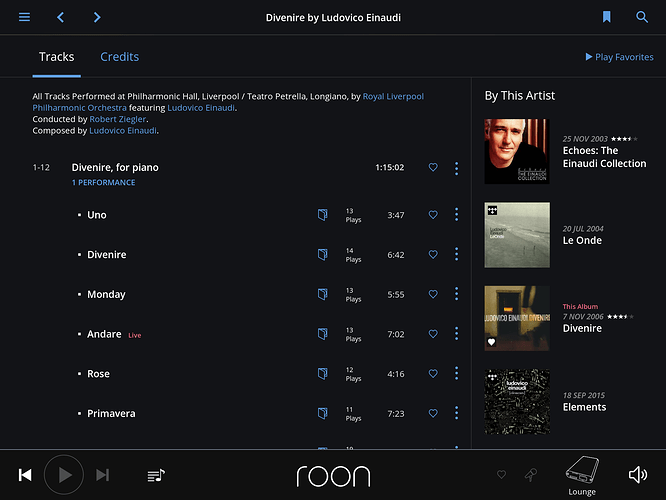
Task: Open the volume speaker control
Action: [x=638, y=475]
